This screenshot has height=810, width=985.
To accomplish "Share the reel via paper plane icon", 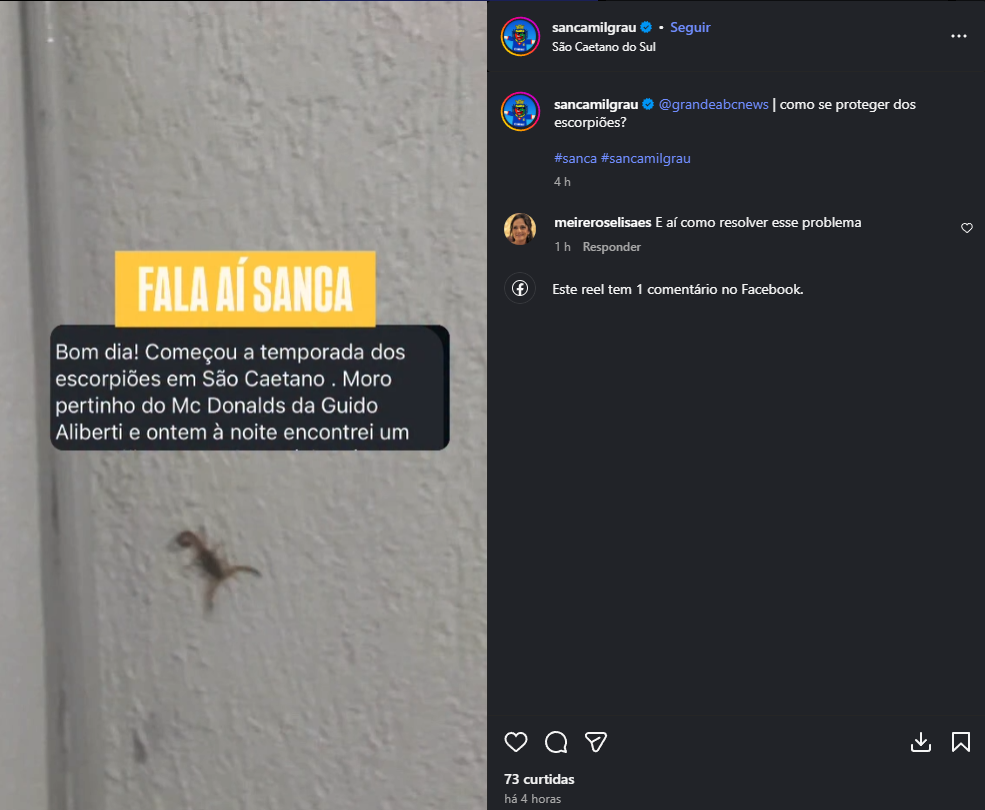I will 596,742.
